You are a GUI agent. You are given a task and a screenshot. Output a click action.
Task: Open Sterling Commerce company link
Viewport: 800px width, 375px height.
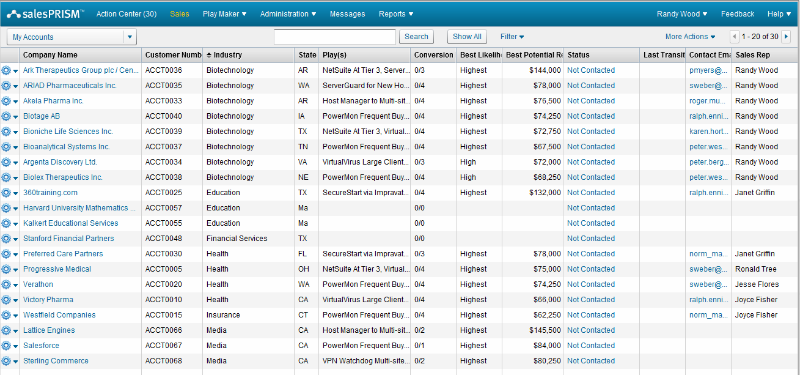click(56, 361)
